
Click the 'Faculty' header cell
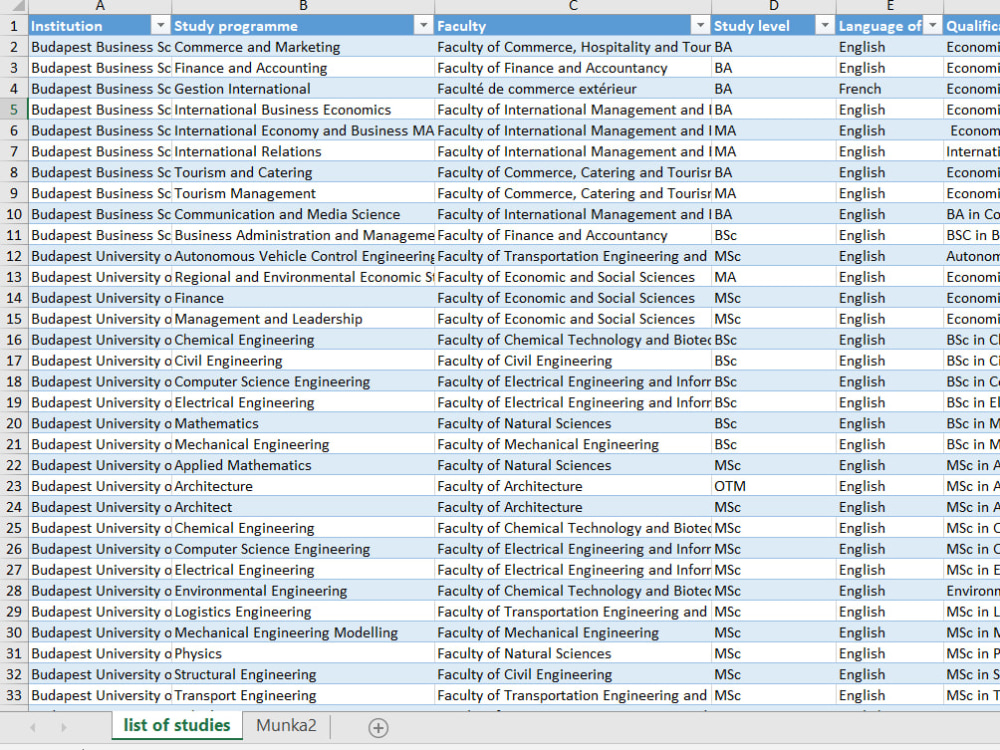click(x=573, y=26)
